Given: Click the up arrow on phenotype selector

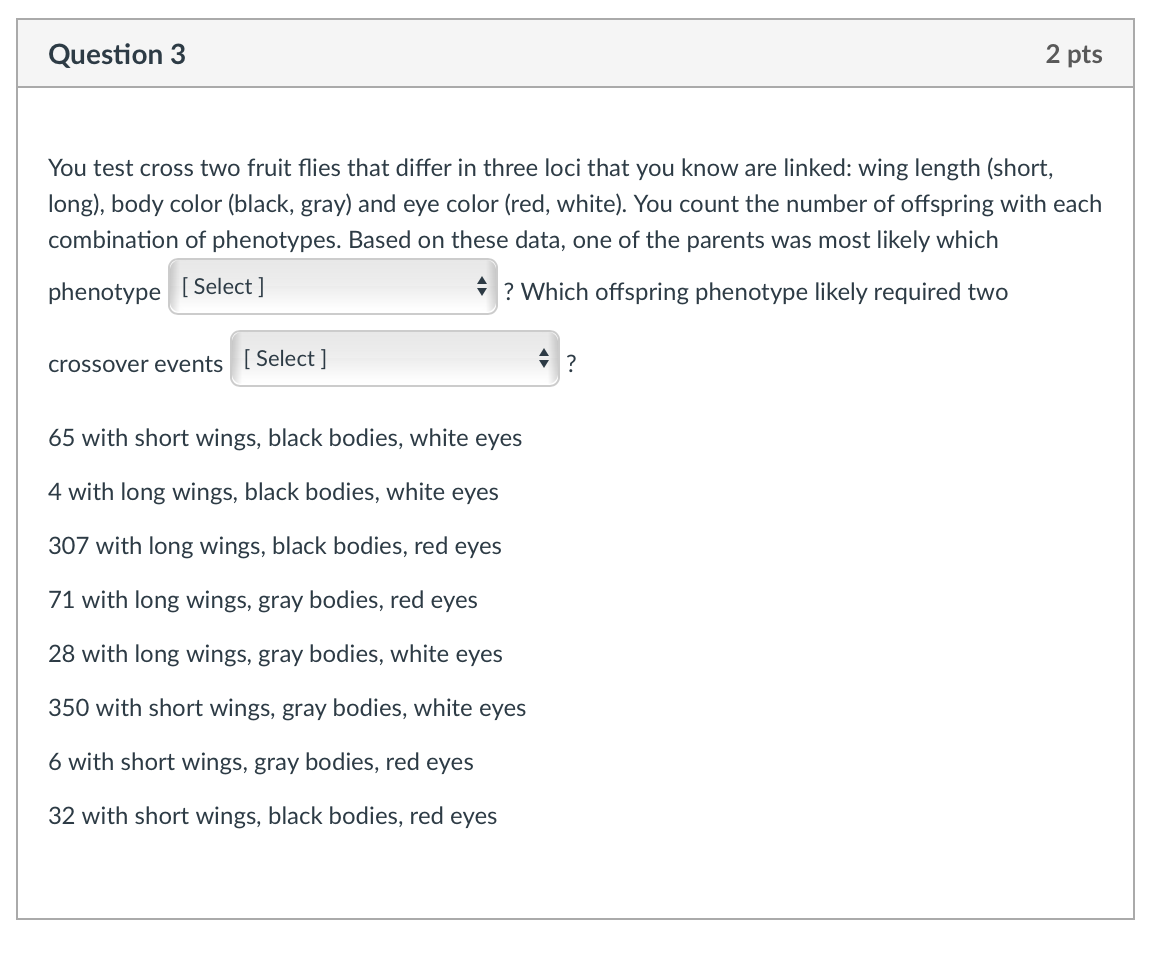Looking at the screenshot, I should (x=481, y=281).
